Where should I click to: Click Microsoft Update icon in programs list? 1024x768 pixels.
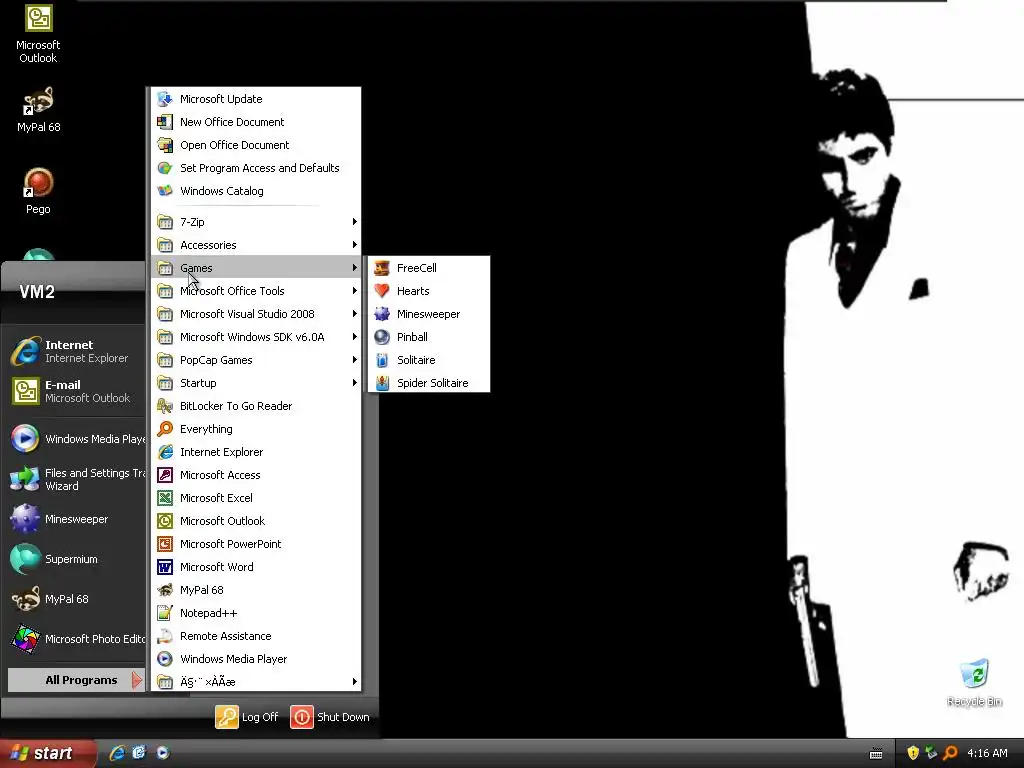[x=165, y=99]
